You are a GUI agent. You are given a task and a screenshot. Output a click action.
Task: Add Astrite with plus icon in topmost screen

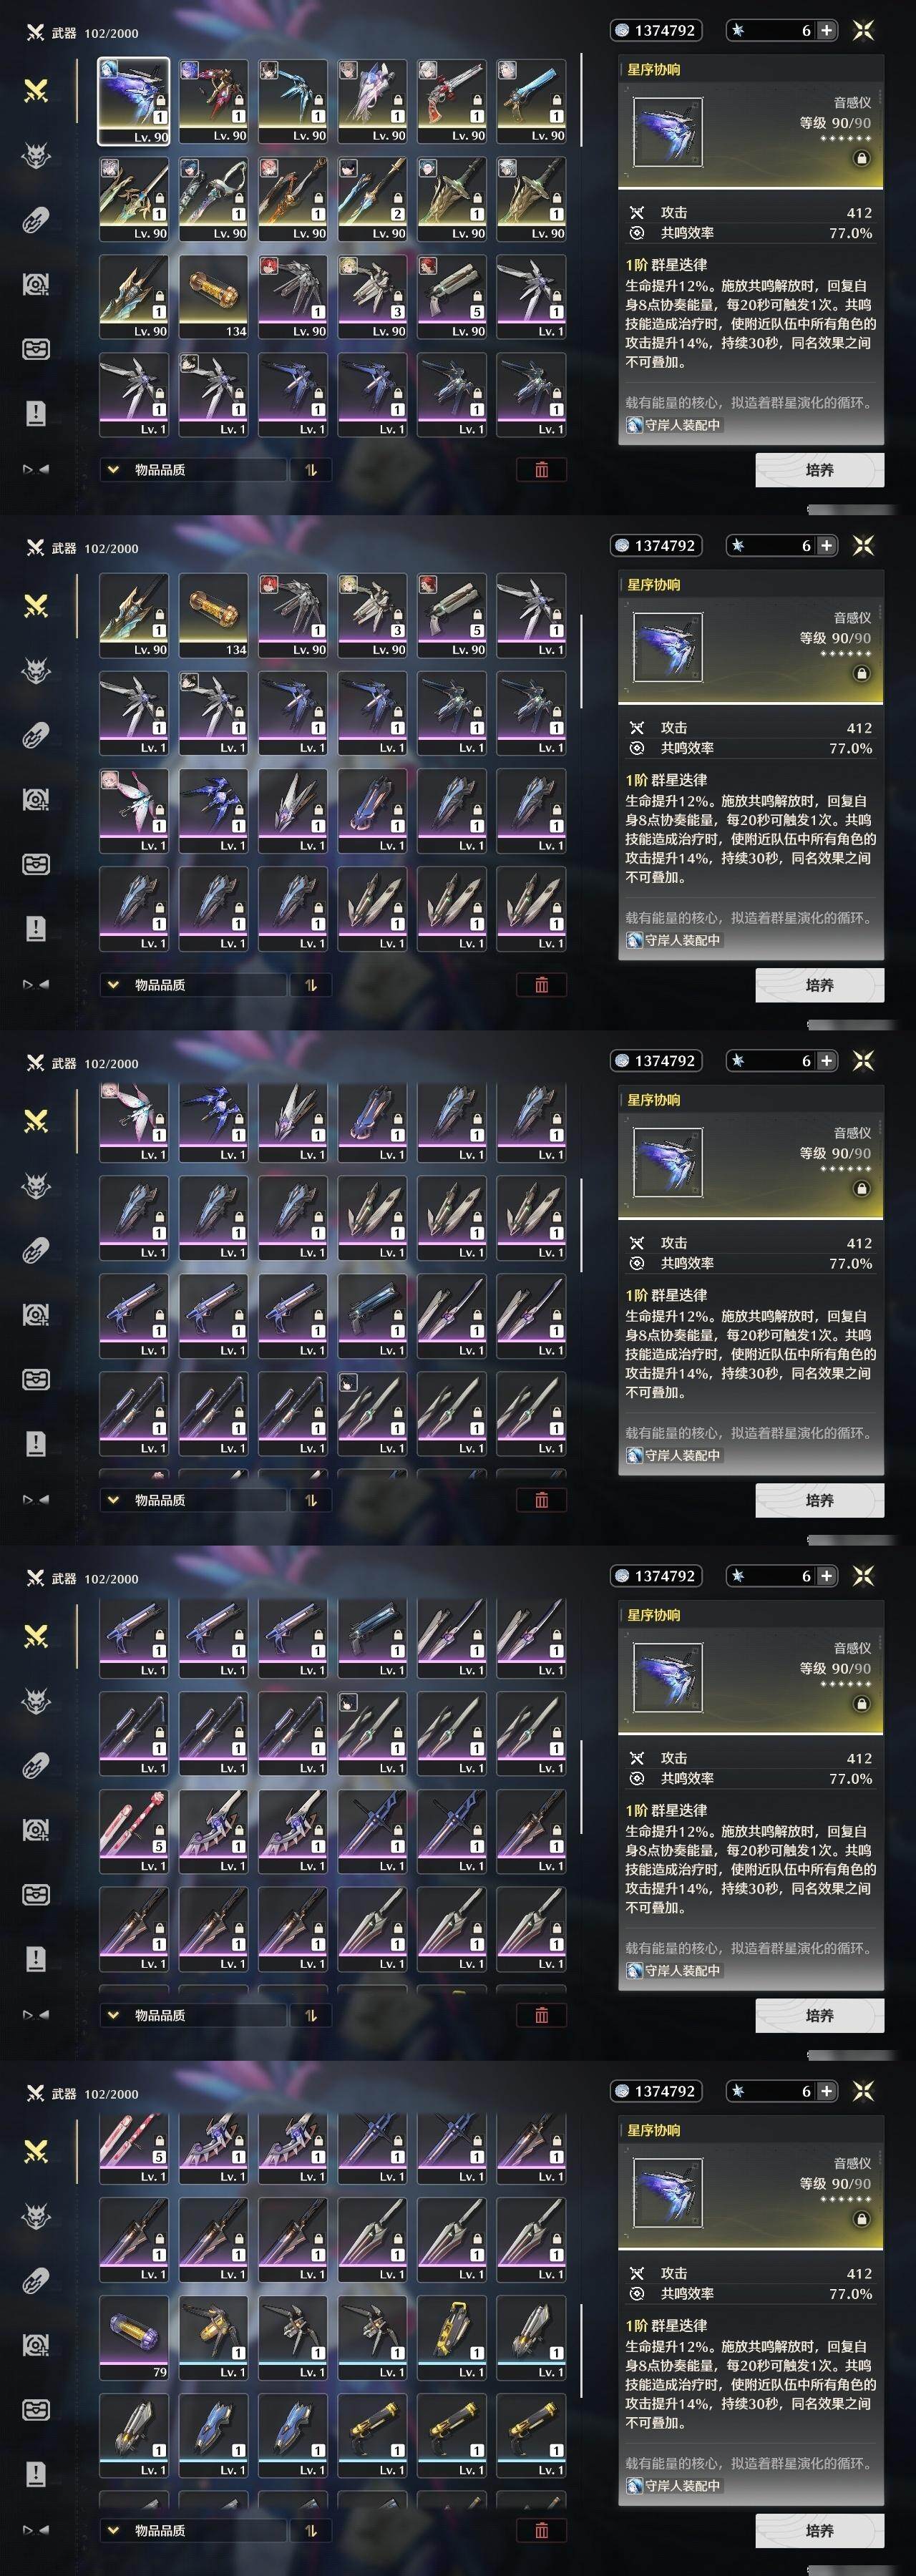[x=826, y=30]
